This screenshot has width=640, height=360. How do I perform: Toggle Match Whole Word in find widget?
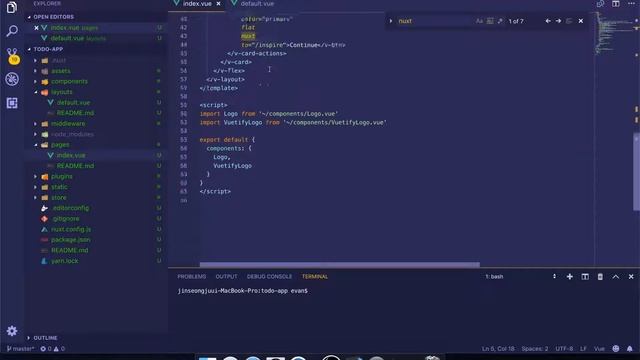tap(490, 21)
